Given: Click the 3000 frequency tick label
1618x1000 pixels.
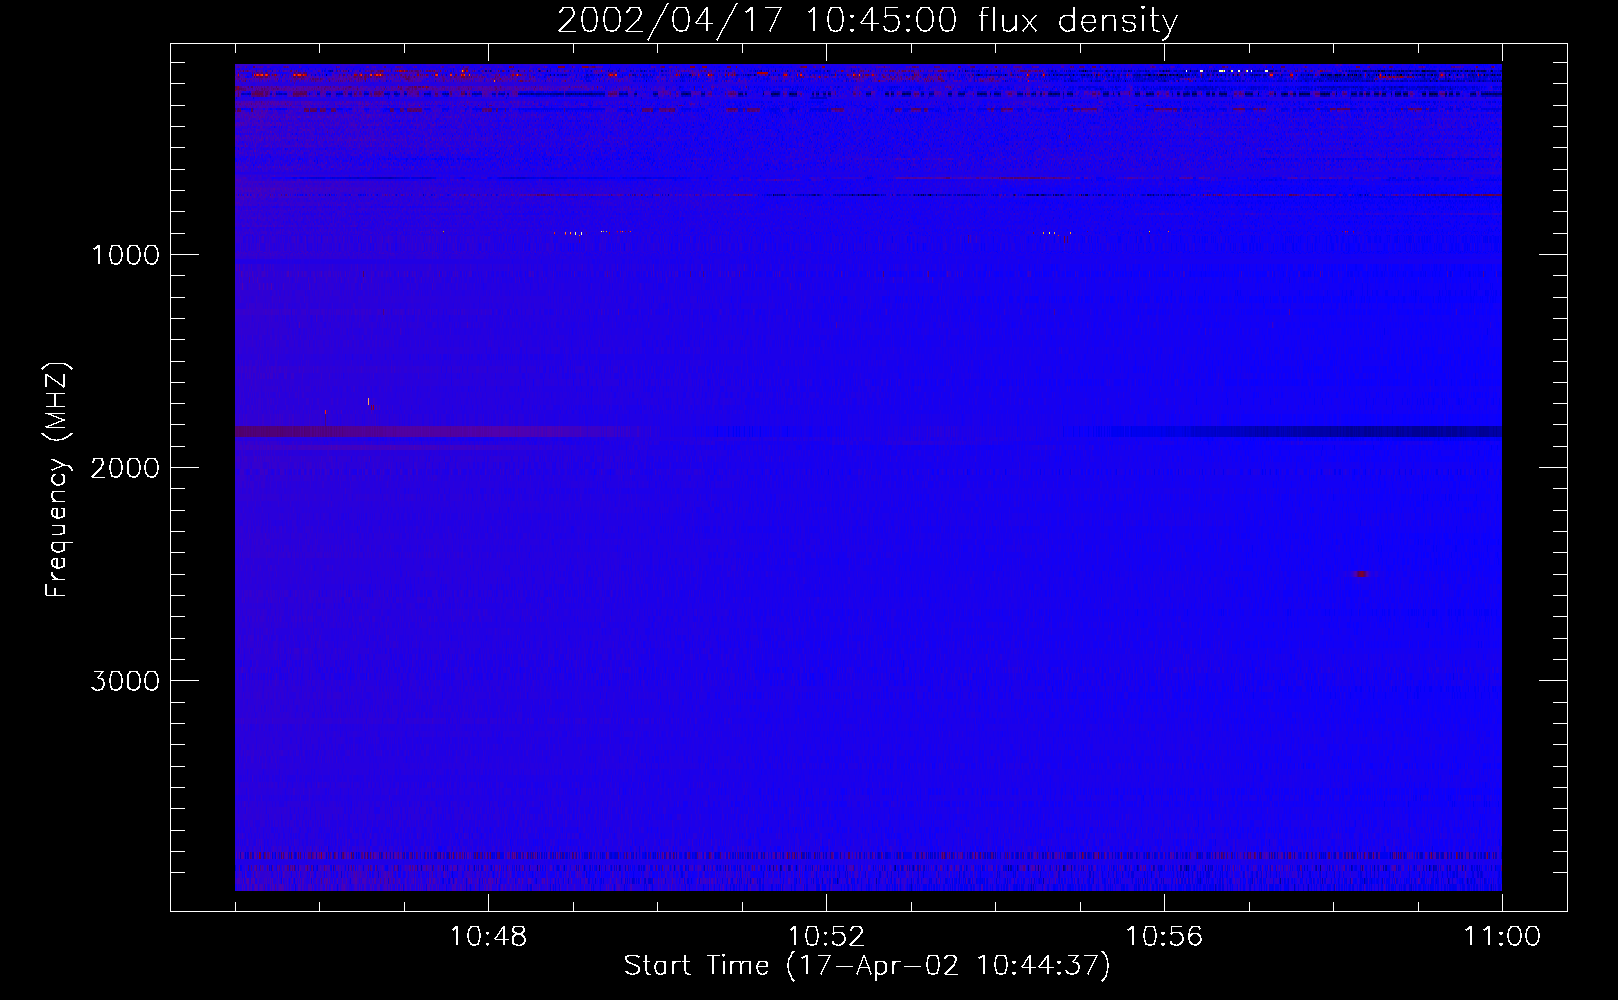Looking at the screenshot, I should point(125,681).
